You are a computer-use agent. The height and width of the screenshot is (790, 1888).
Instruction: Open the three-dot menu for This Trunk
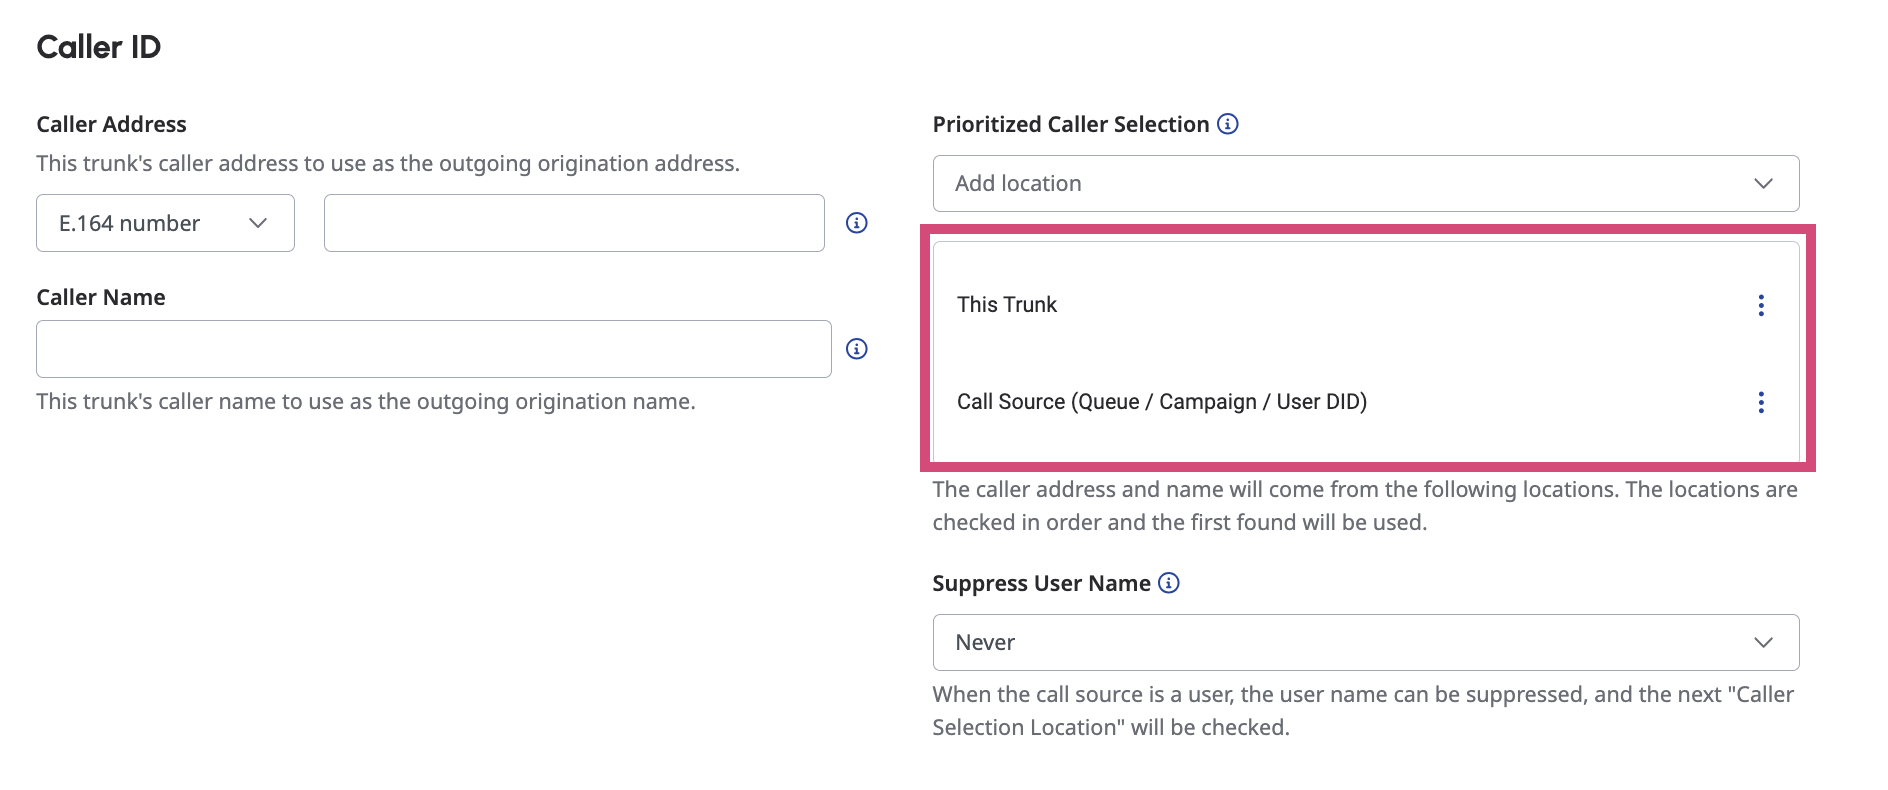pyautogui.click(x=1761, y=306)
